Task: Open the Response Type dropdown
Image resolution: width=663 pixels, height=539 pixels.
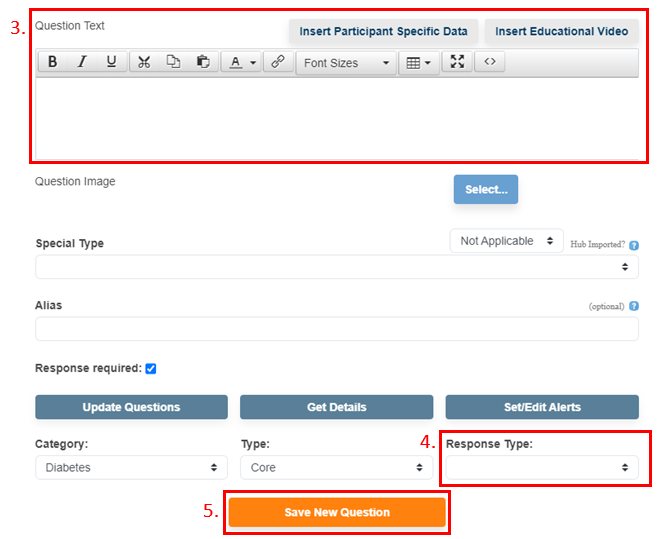Action: click(541, 467)
